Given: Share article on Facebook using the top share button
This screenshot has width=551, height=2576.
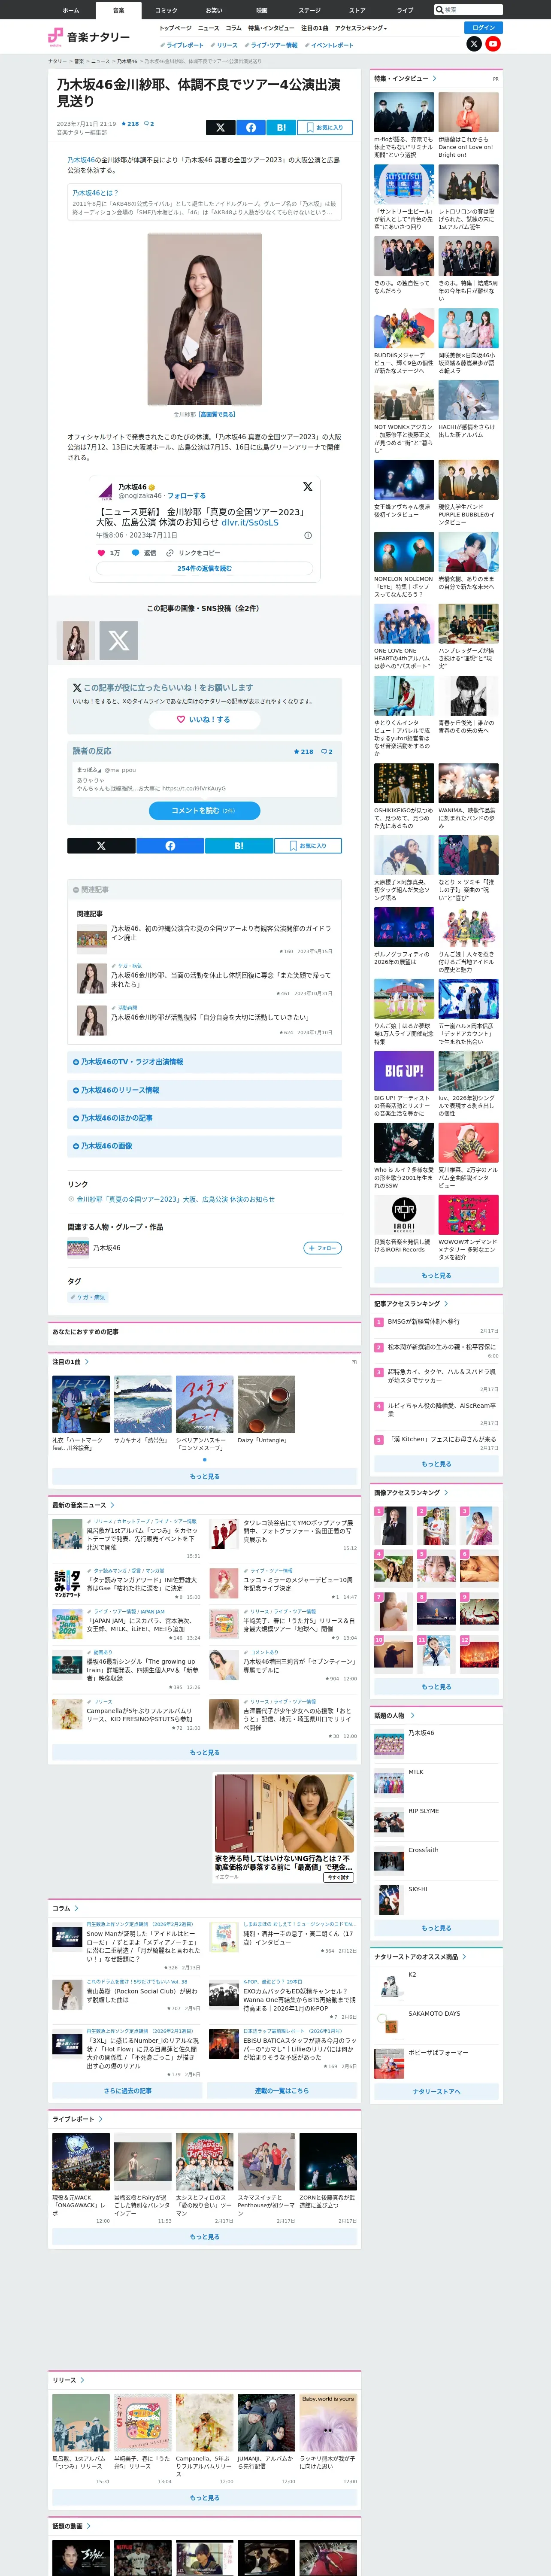Looking at the screenshot, I should point(251,127).
